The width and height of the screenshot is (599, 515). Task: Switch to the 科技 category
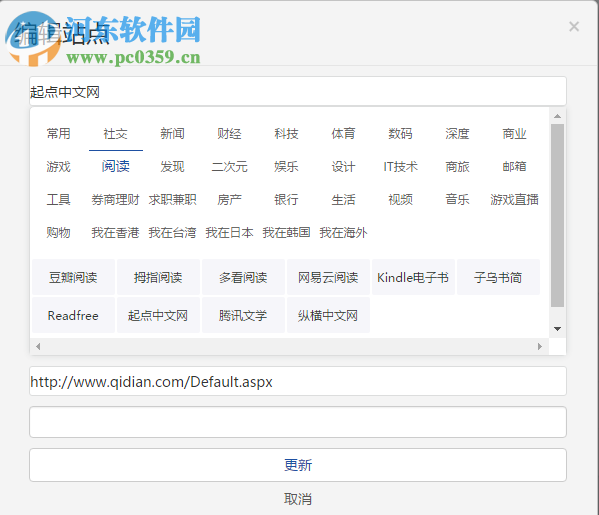(286, 134)
